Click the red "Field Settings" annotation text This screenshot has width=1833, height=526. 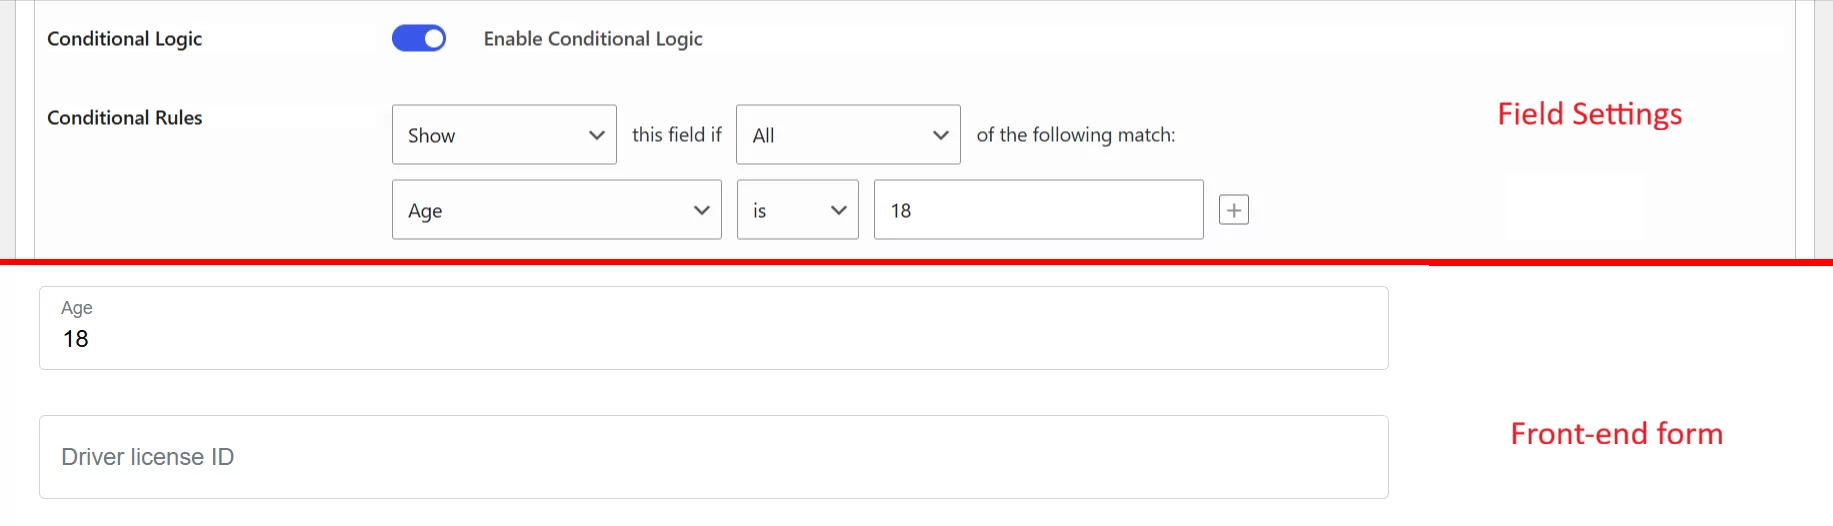coord(1589,114)
